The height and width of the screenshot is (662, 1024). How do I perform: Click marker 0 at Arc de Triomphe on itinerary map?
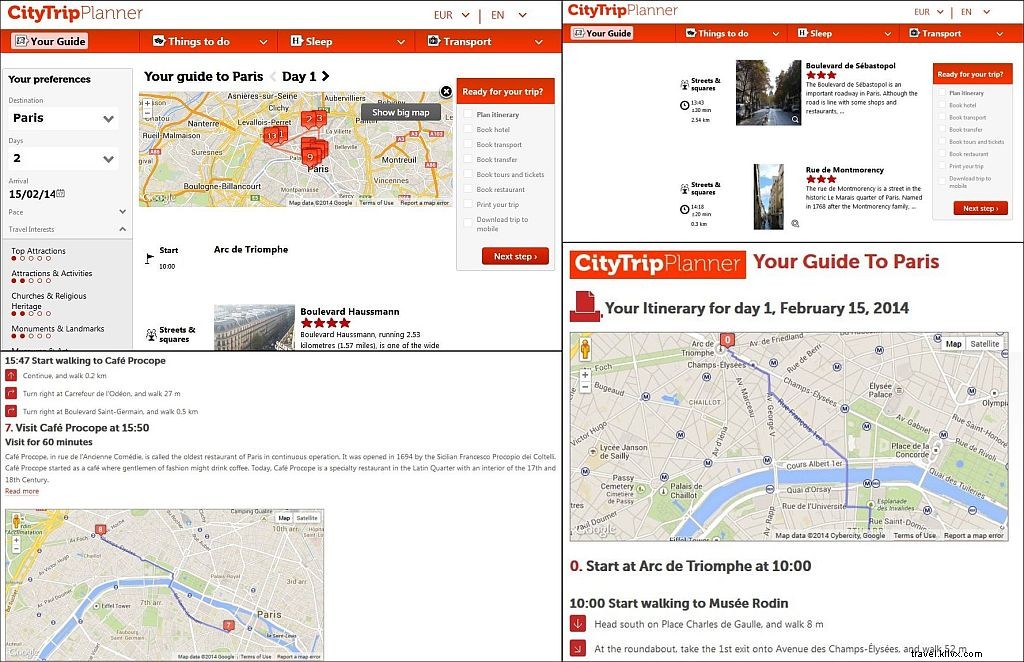click(727, 340)
